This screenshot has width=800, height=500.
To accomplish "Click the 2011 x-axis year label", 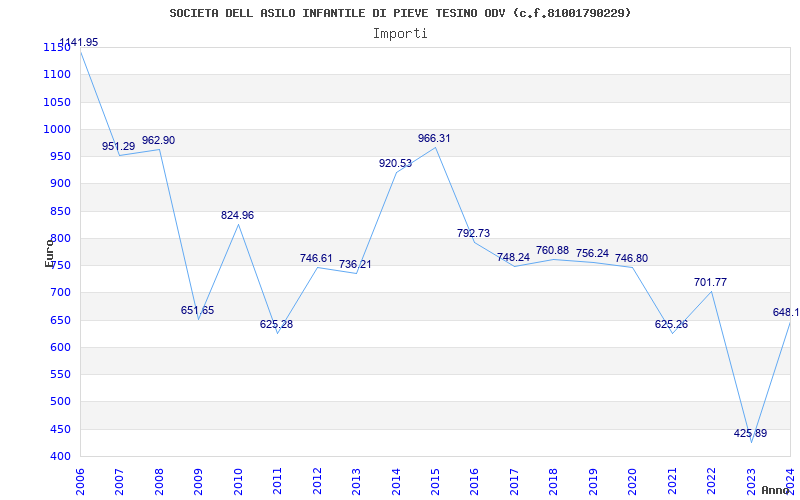I will pos(278,481).
